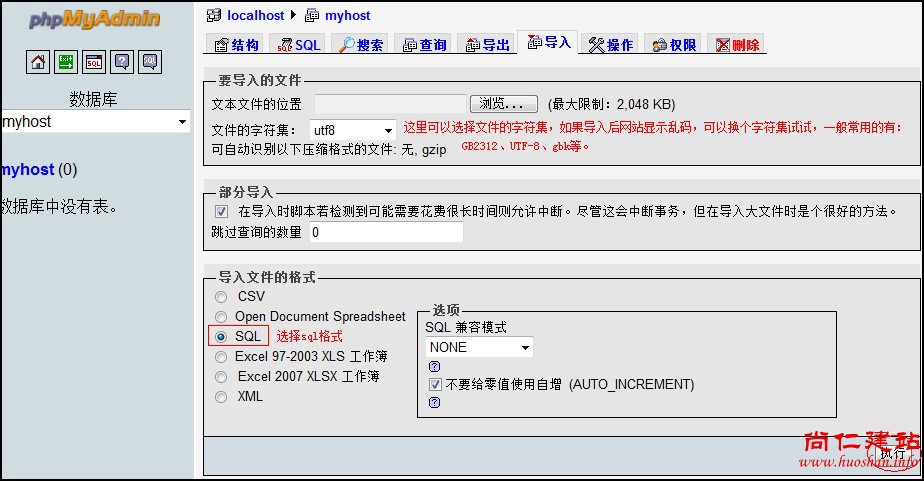Image resolution: width=924 pixels, height=481 pixels.
Task: Open the SQL compatibility mode NONE dropdown
Action: coord(479,347)
